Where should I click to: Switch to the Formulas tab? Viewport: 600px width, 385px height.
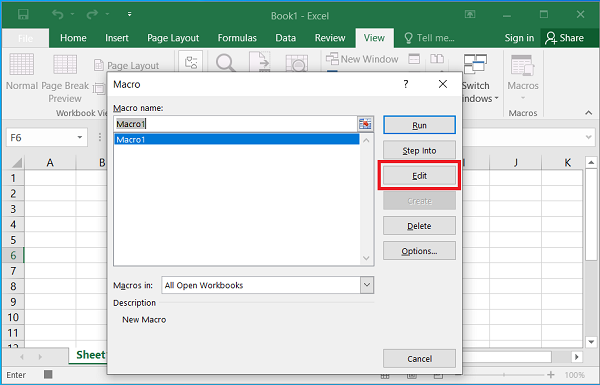pos(237,38)
